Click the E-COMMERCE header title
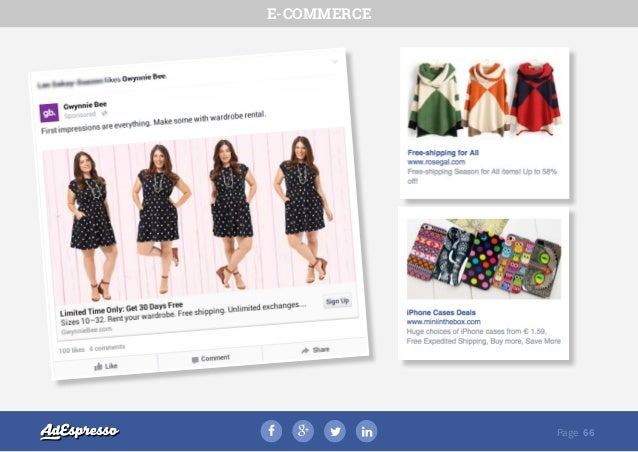 tap(319, 13)
